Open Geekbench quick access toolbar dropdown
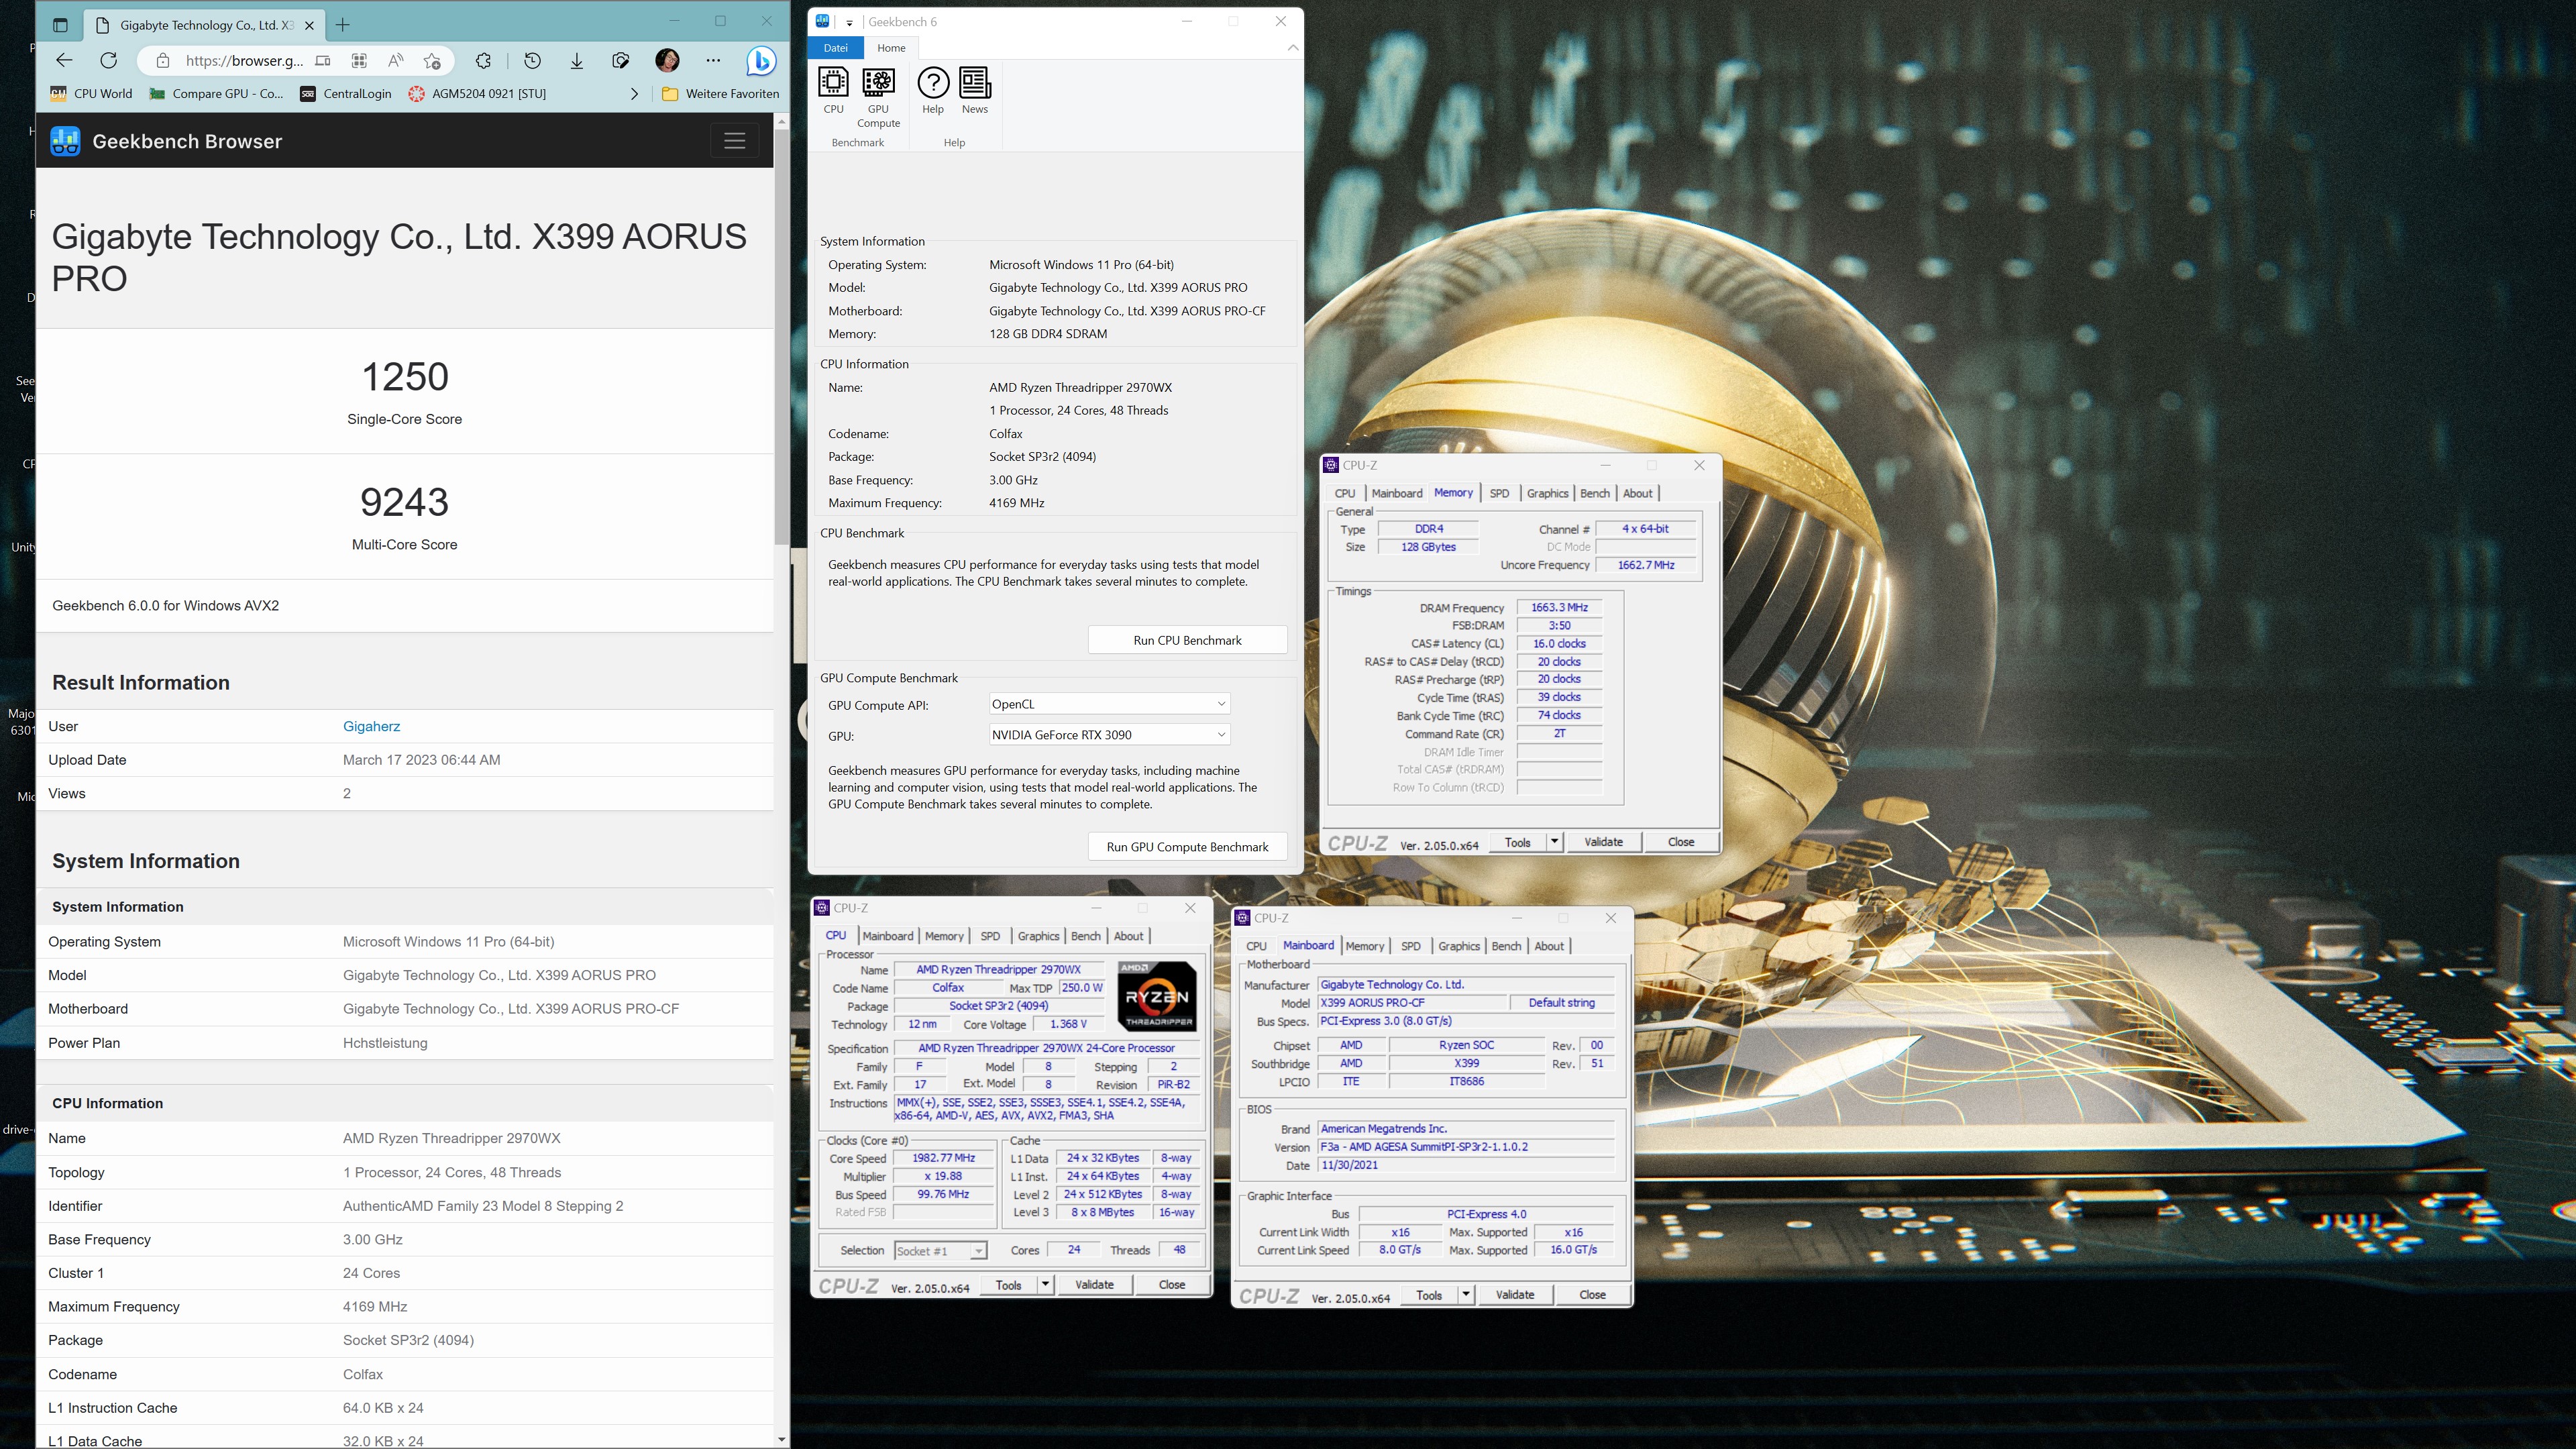This screenshot has width=2576, height=1449. click(848, 22)
